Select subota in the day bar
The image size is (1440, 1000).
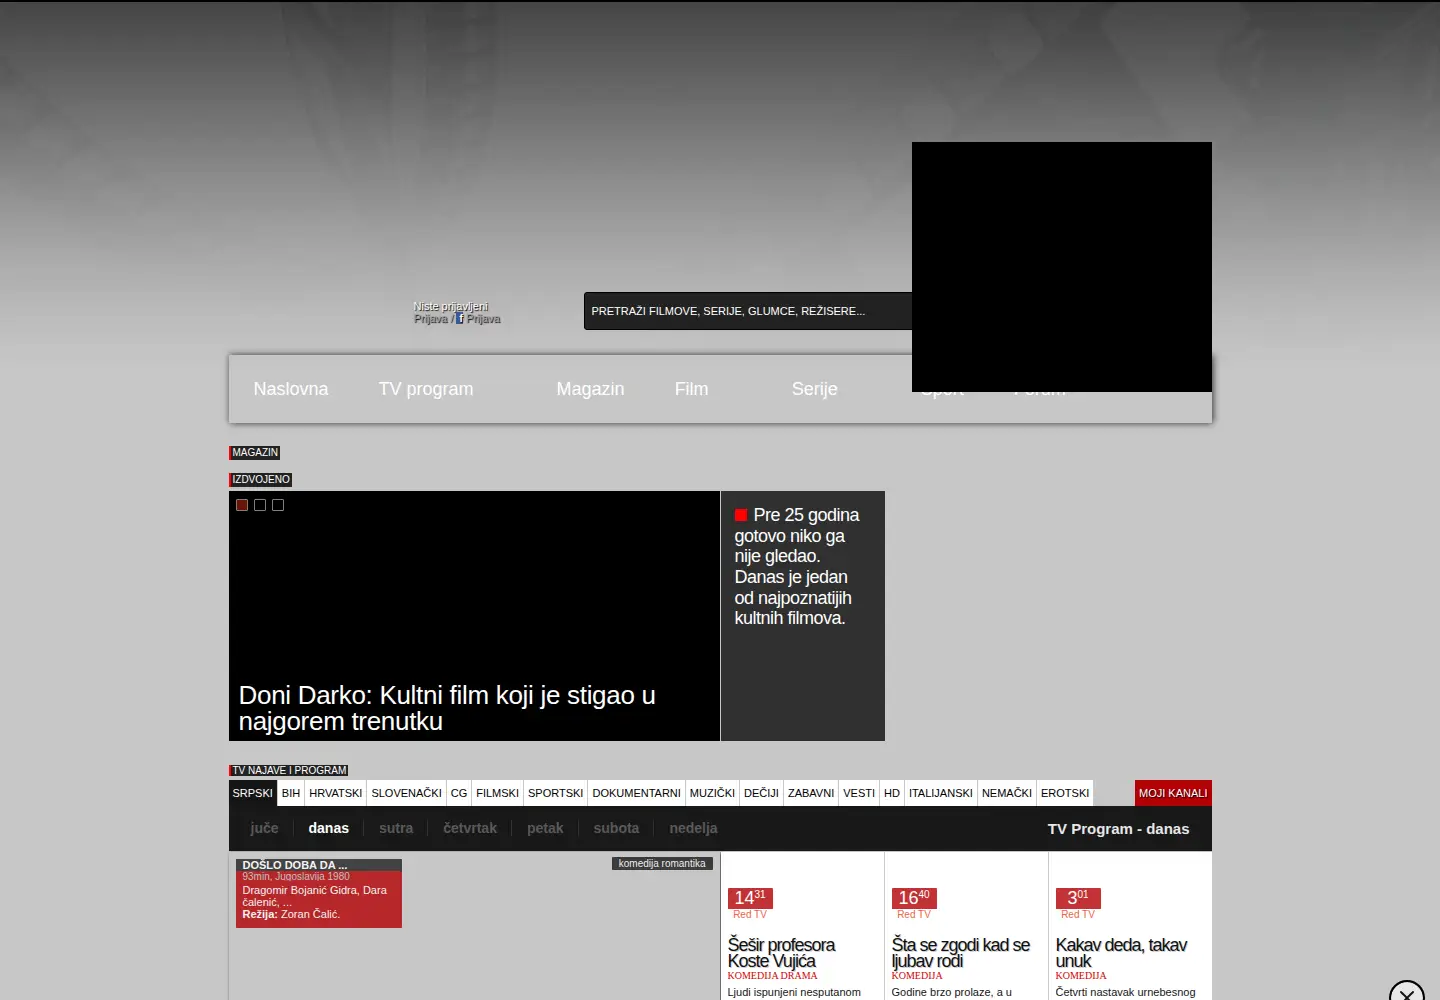coord(616,828)
